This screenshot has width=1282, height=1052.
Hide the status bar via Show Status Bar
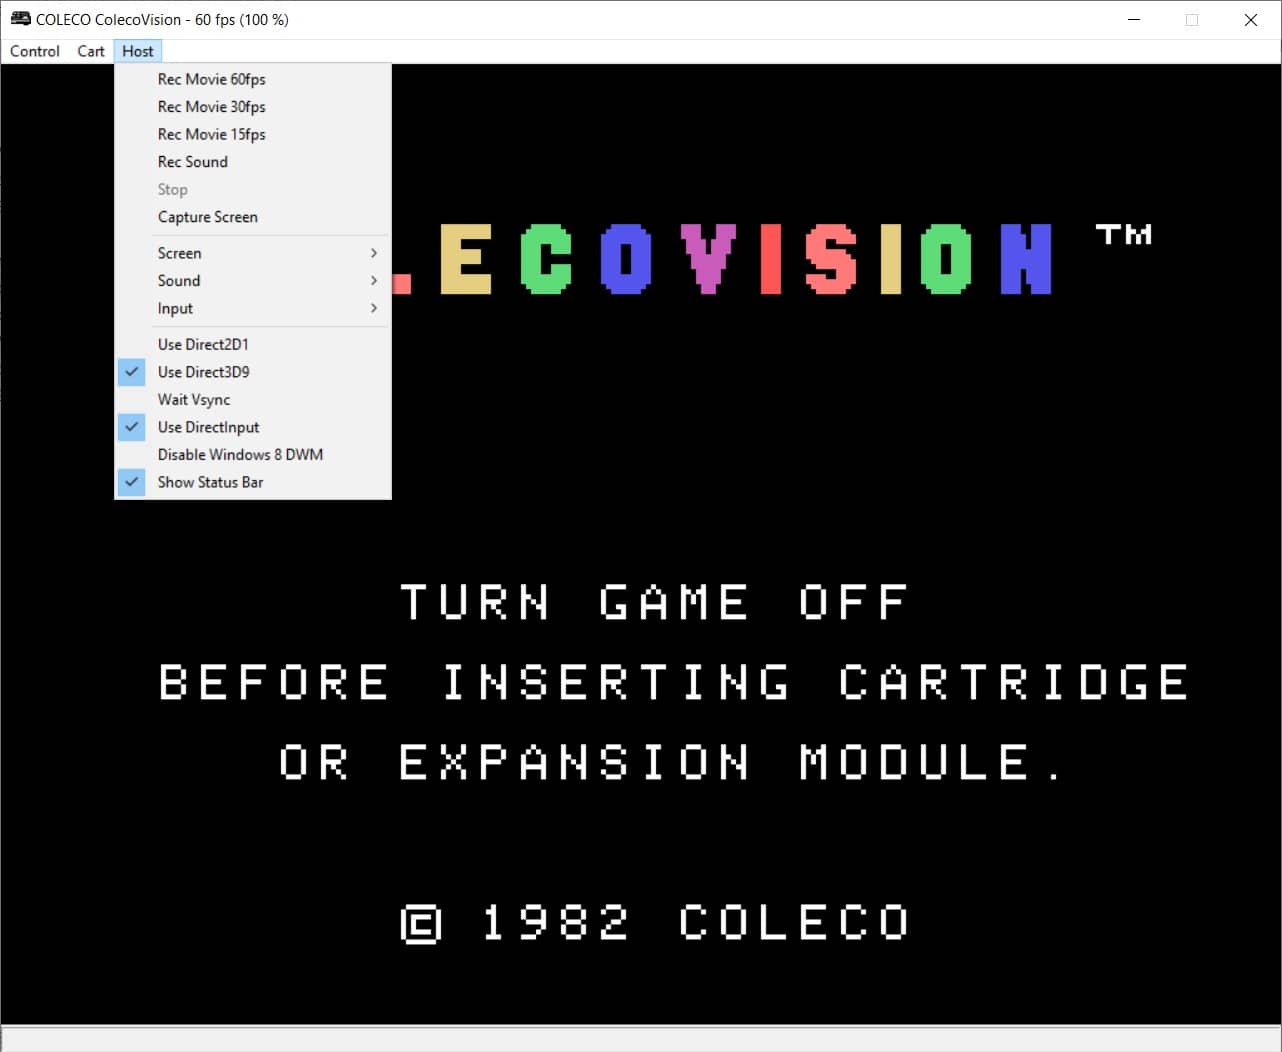[210, 482]
